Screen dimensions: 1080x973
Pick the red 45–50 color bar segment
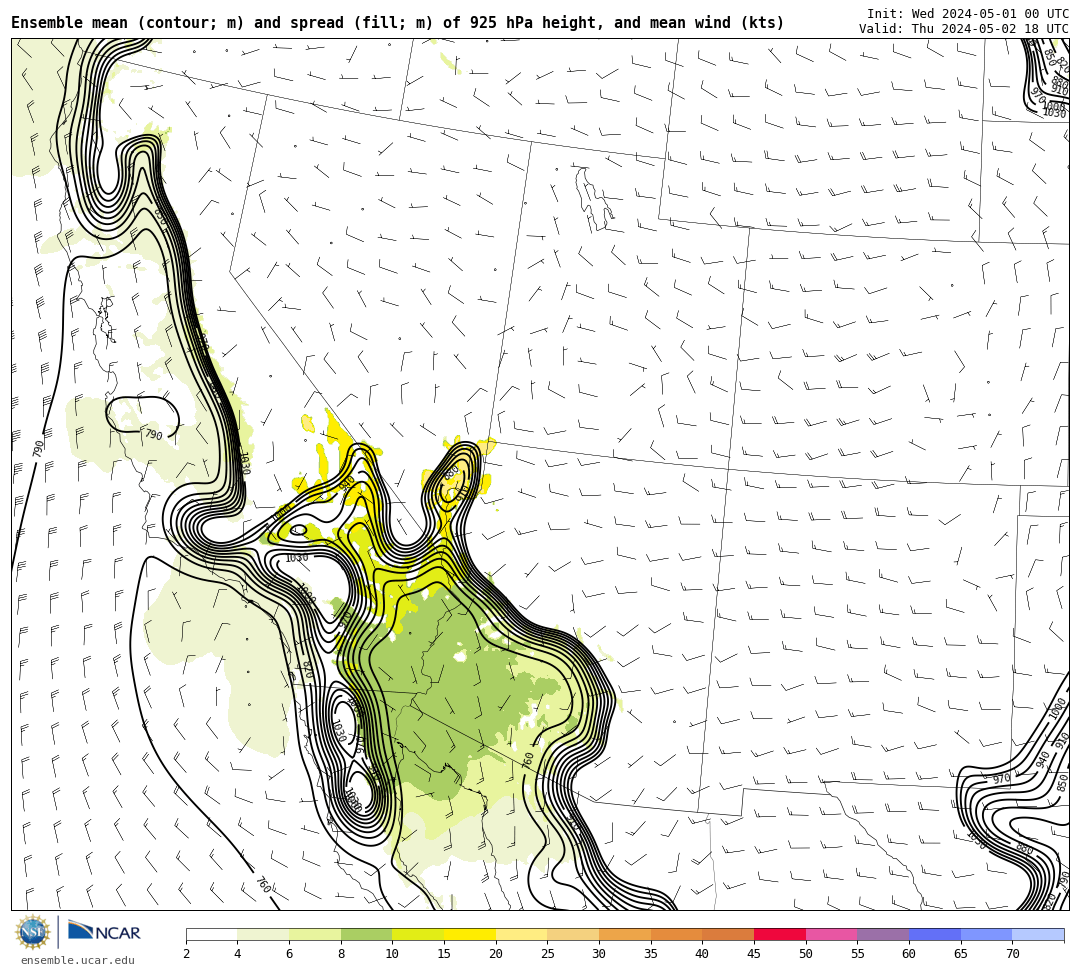780,934
